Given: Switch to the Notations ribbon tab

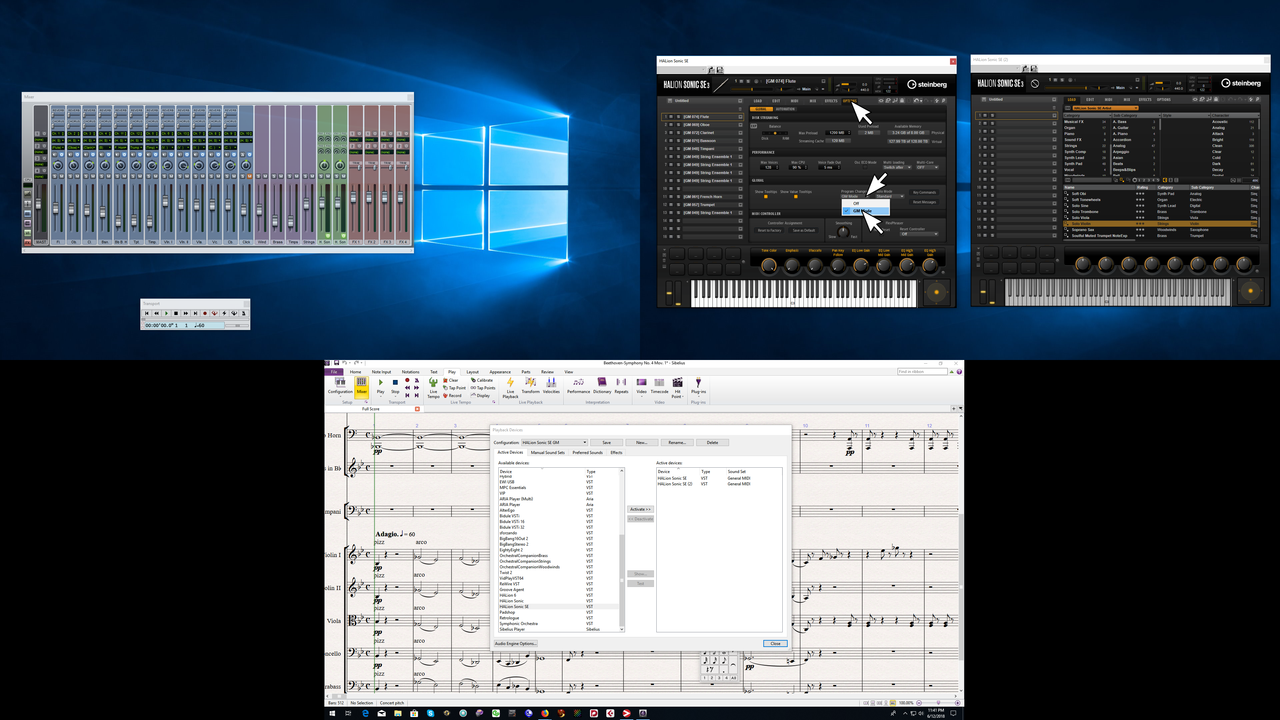Looking at the screenshot, I should (411, 371).
